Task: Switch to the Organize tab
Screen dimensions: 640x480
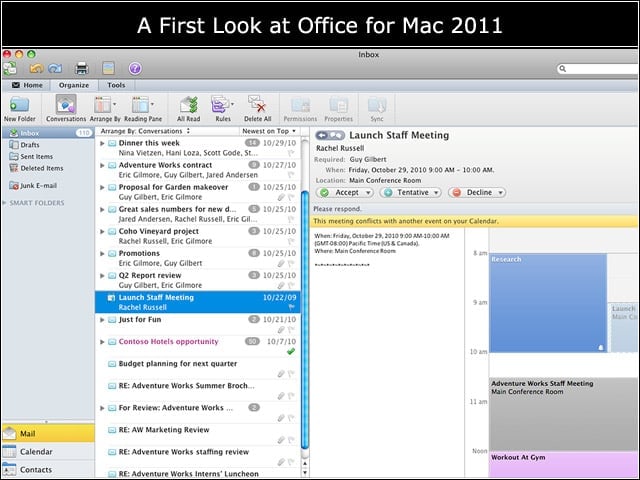Action: click(x=74, y=85)
